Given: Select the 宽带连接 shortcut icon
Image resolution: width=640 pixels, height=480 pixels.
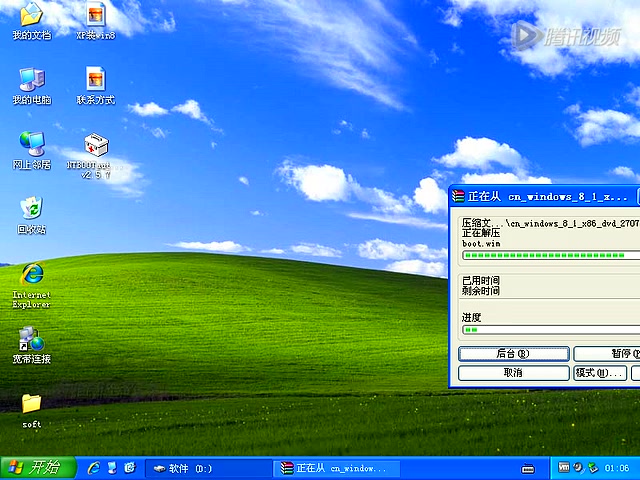Looking at the screenshot, I should [31, 345].
